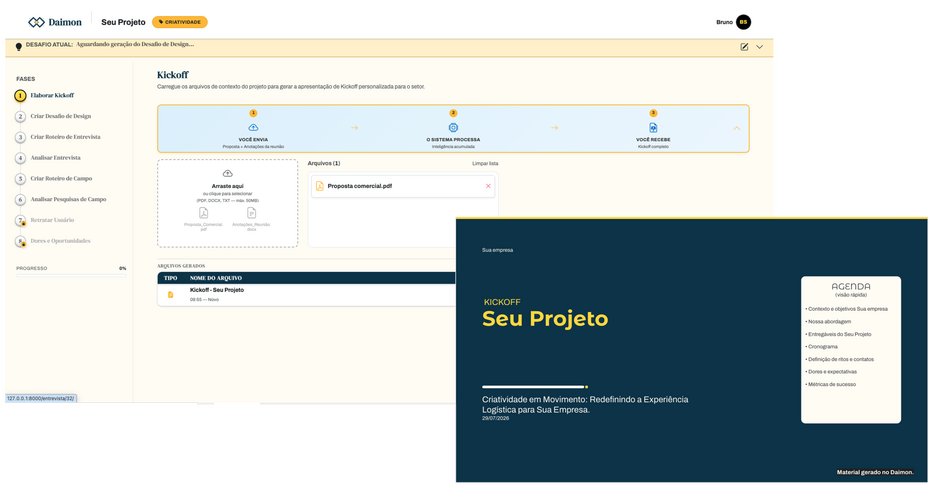This screenshot has width=930, height=486.
Task: Click the Criatividade tag badge
Action: [180, 22]
